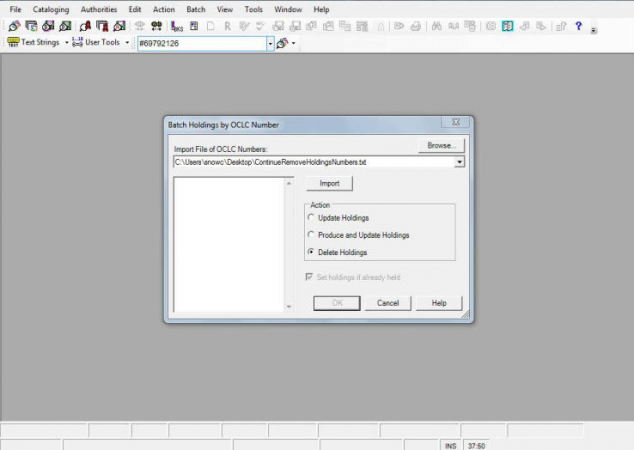Open the User Tools dropdown arrow
634x450 pixels.
click(x=127, y=42)
